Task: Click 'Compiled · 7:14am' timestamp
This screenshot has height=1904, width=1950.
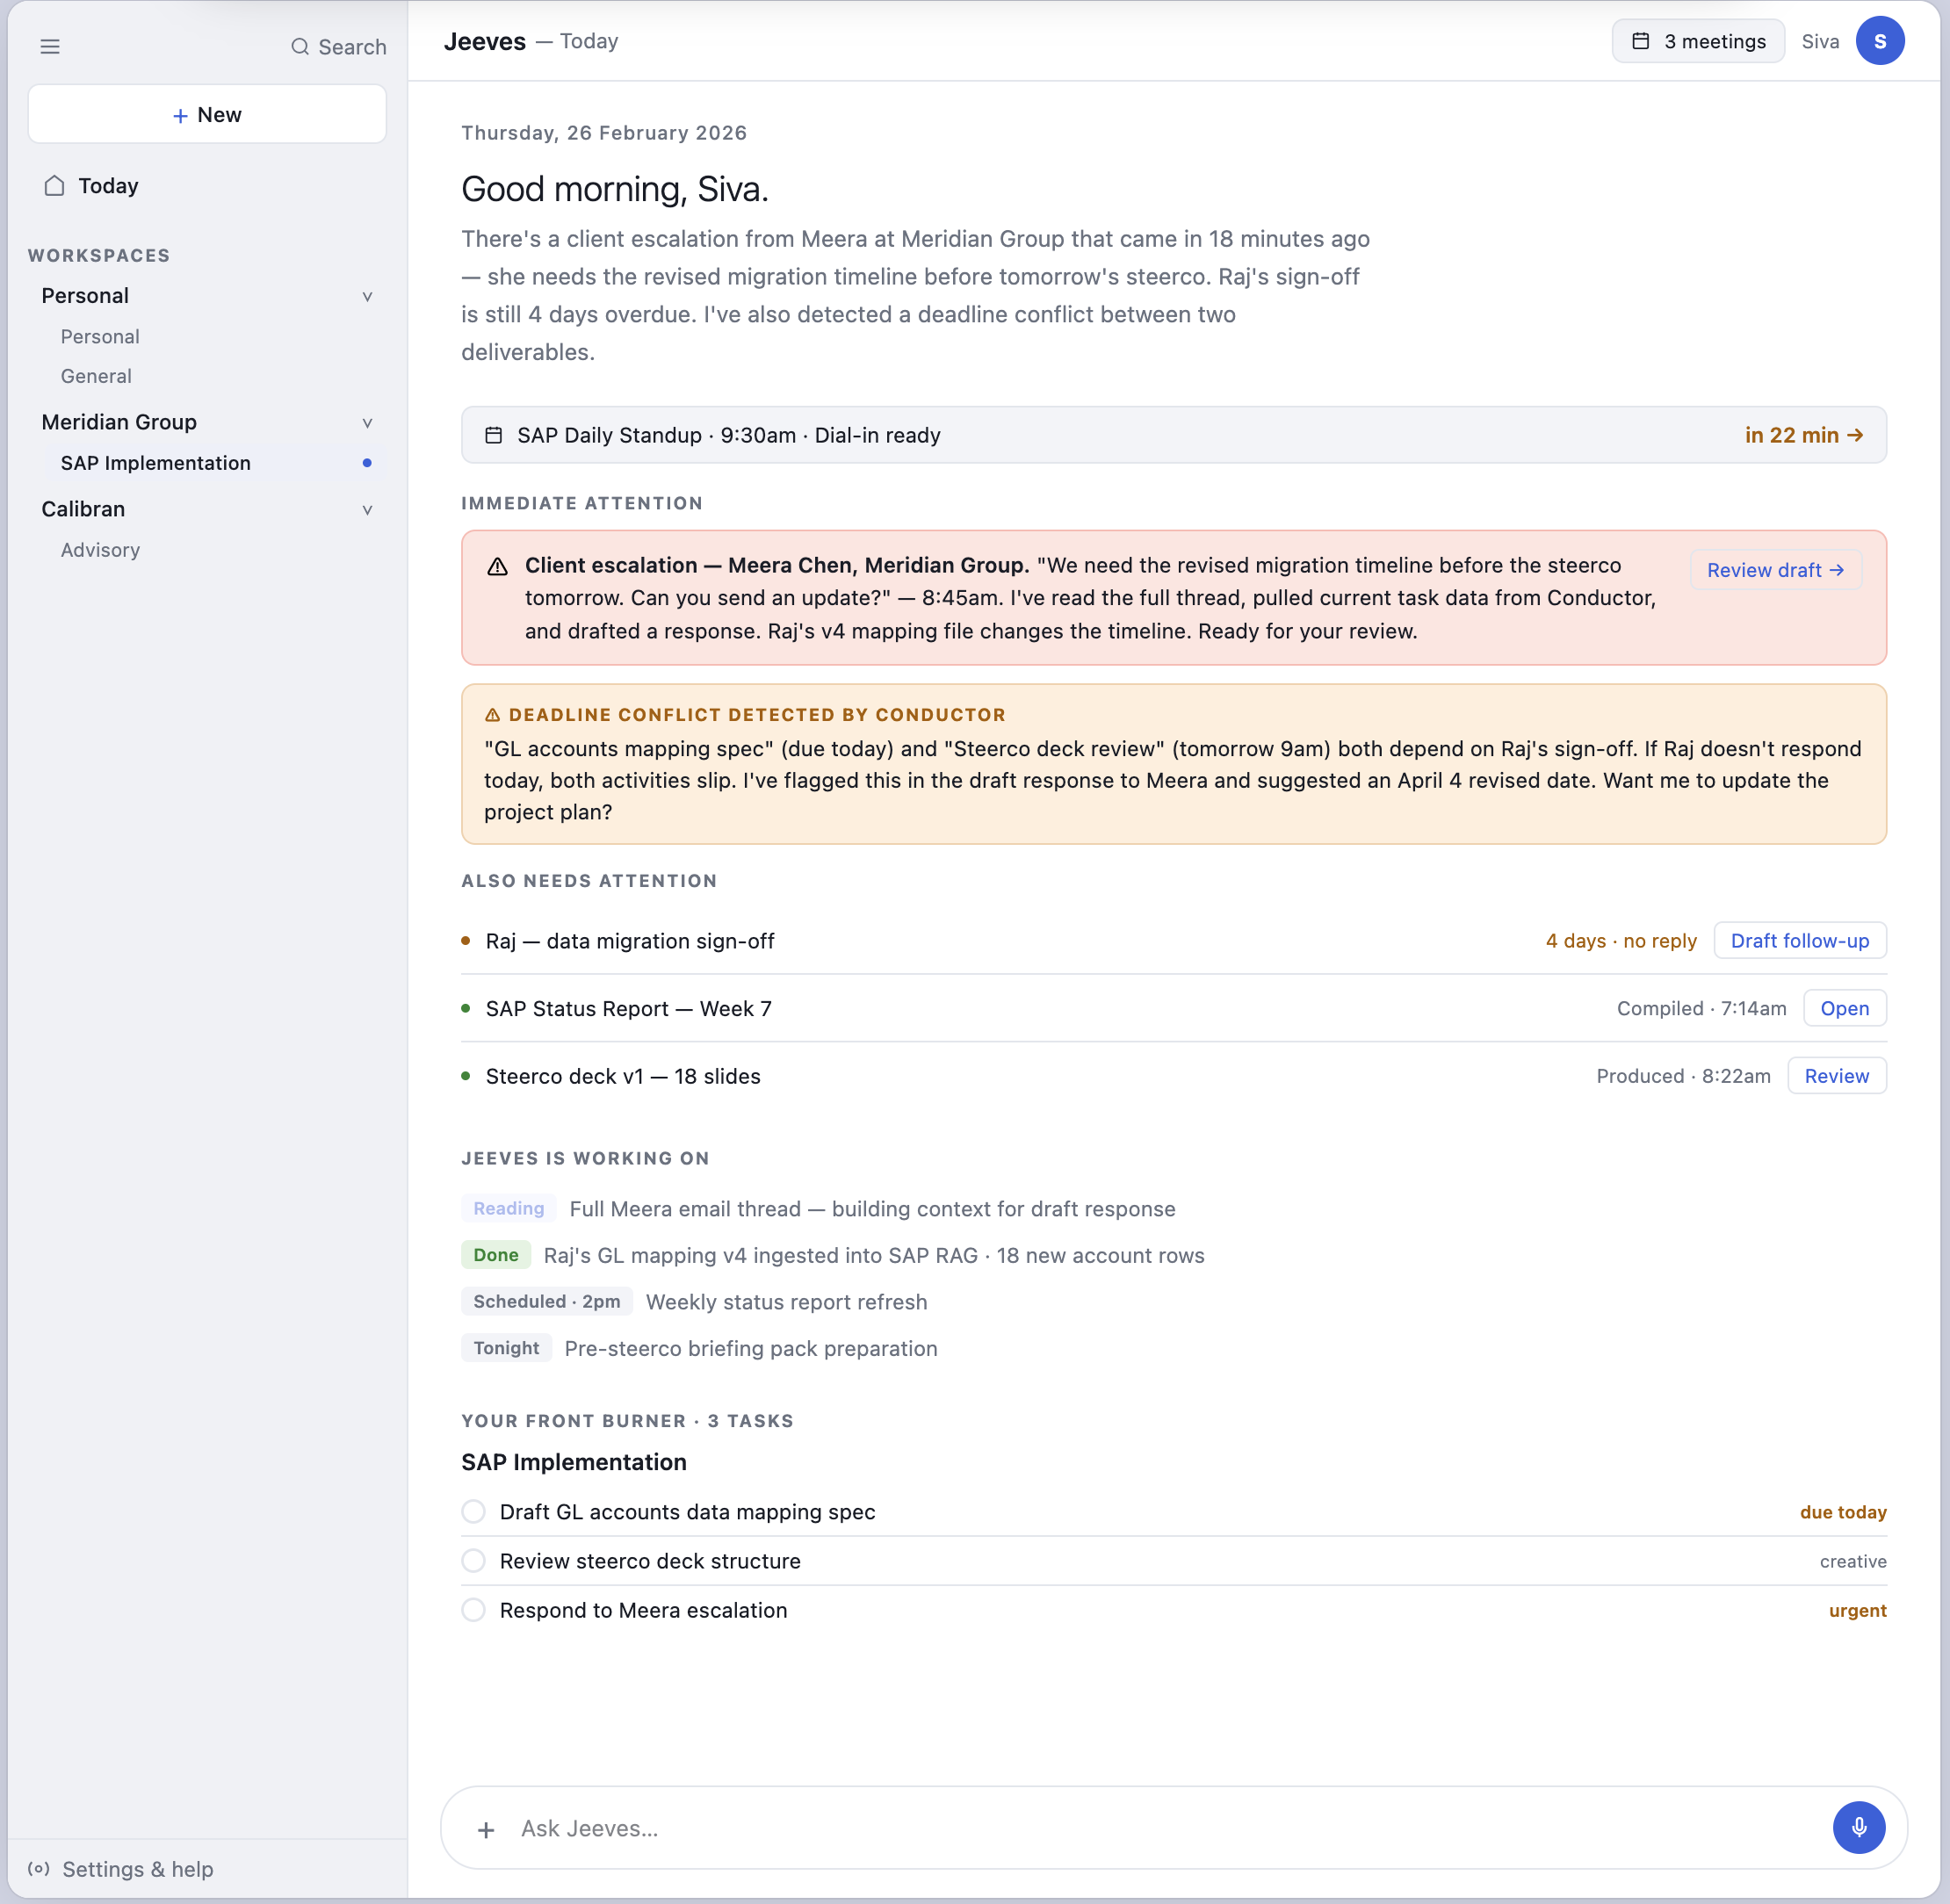Action: pyautogui.click(x=1701, y=1008)
